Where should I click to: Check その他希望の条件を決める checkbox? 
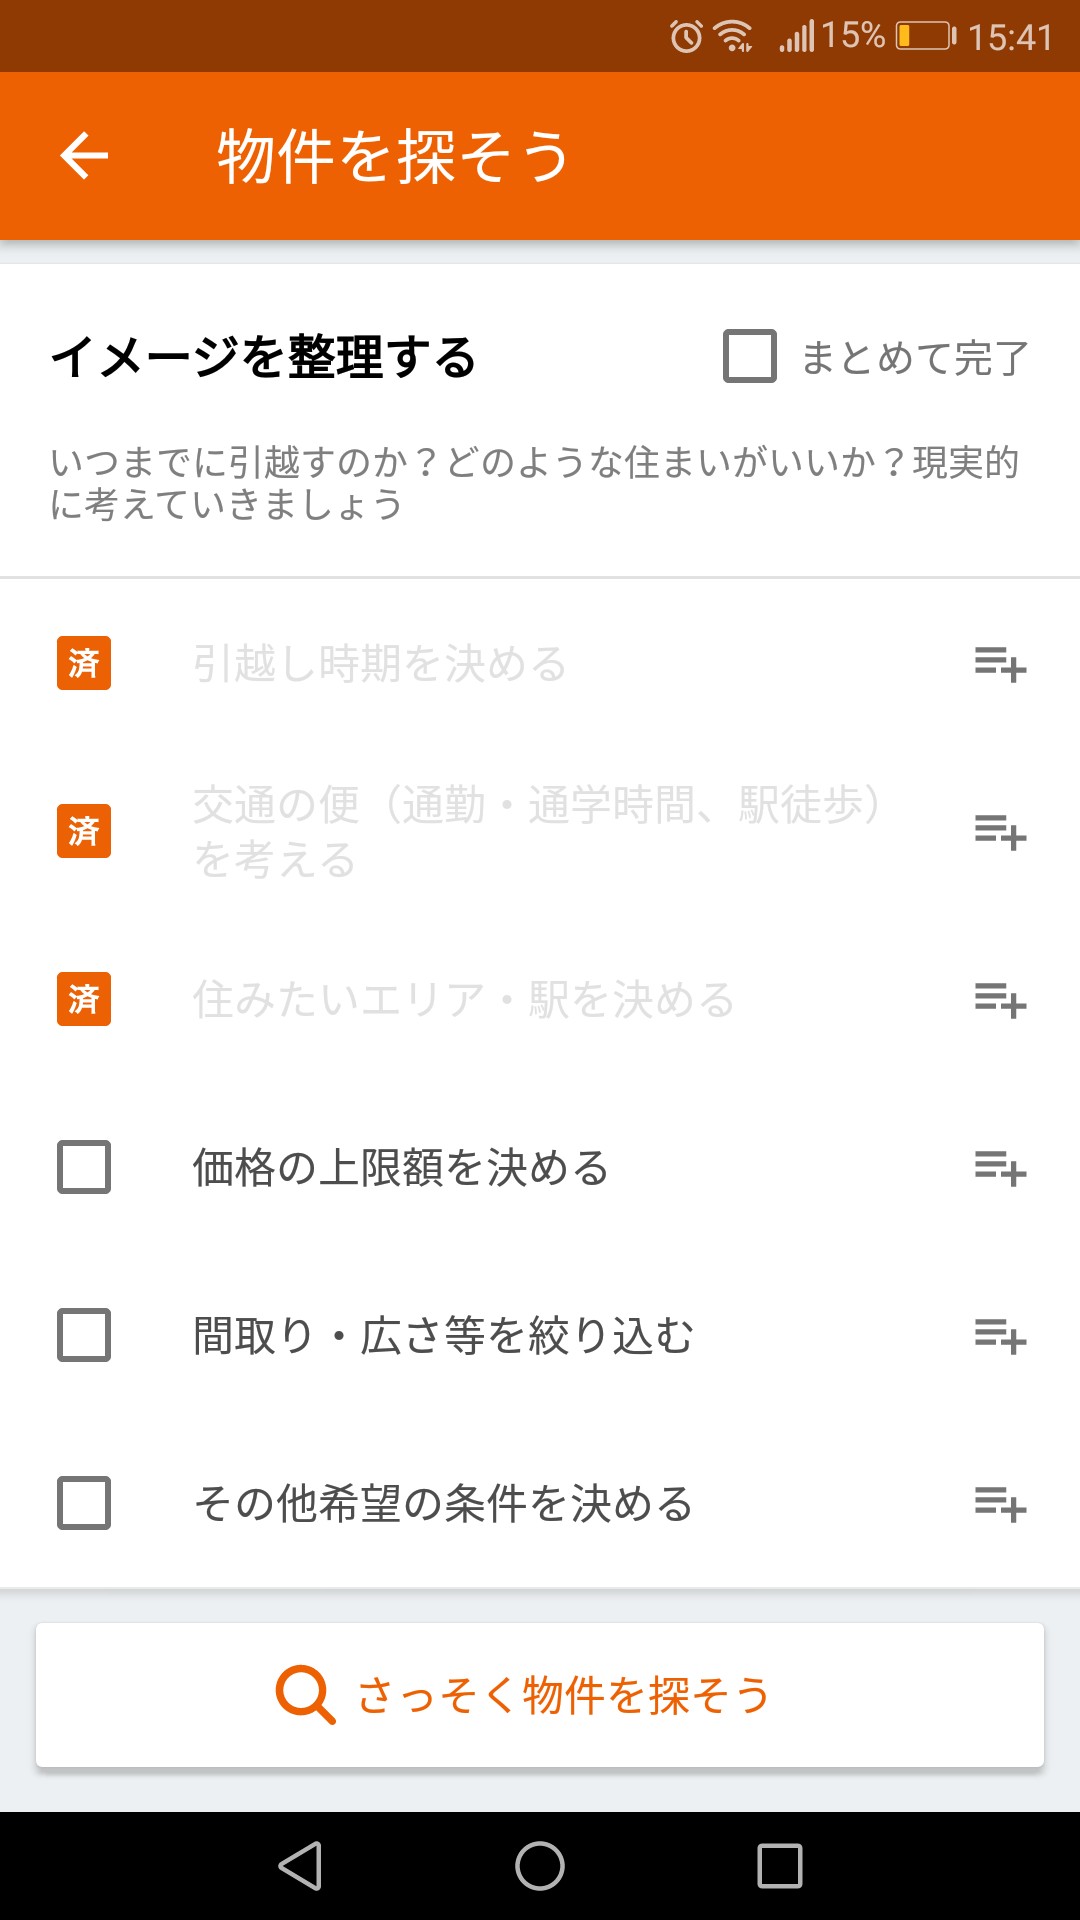(84, 1503)
